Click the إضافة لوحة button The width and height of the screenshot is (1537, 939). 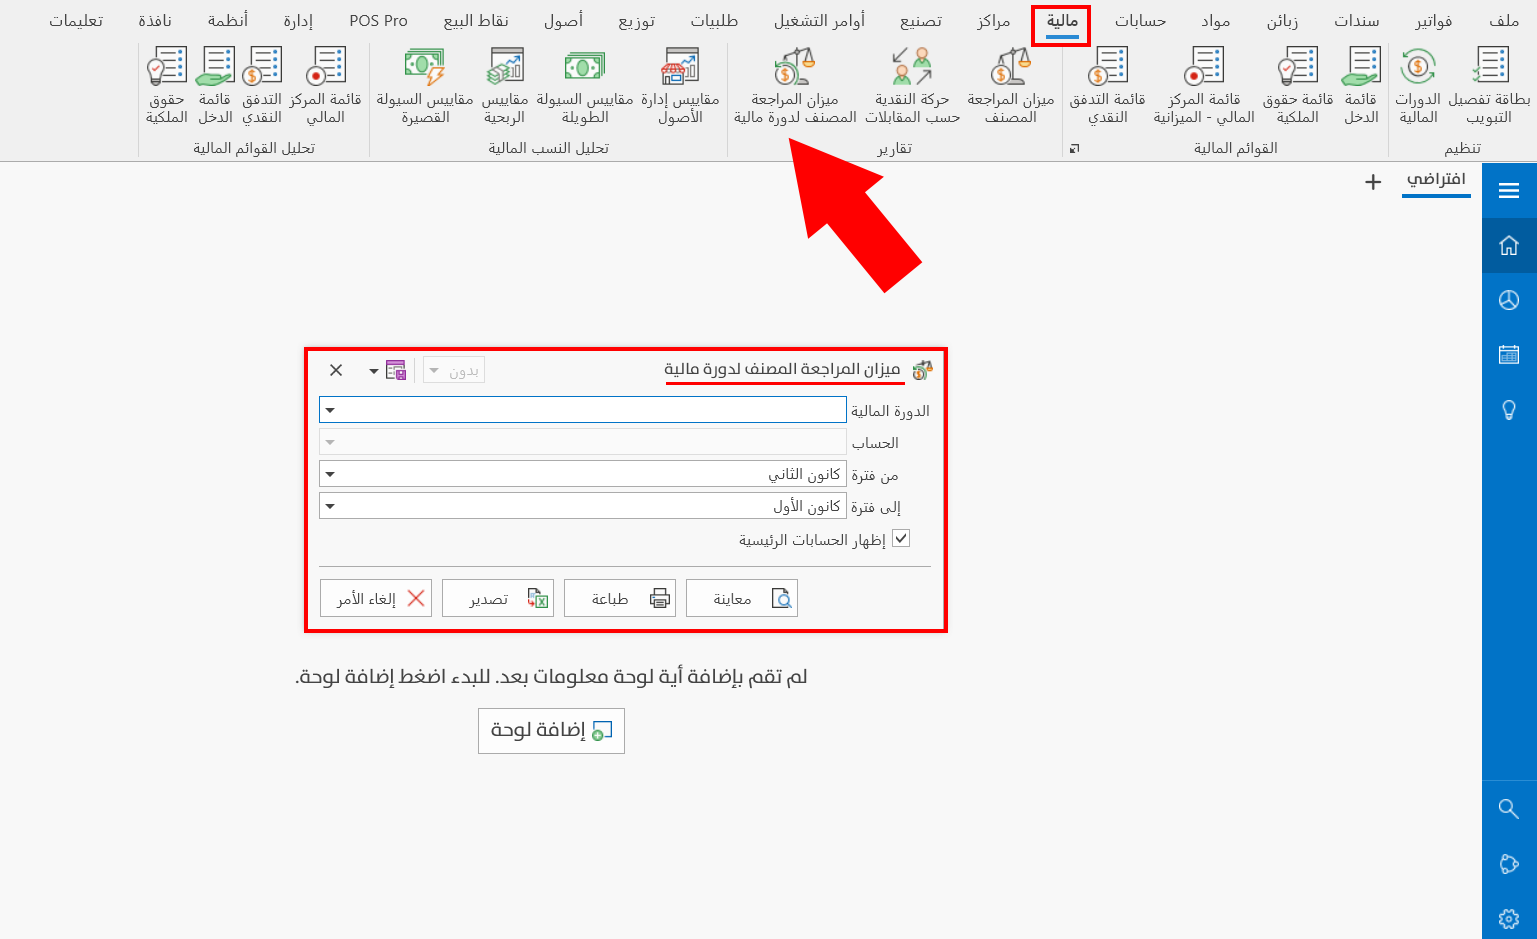click(x=551, y=730)
